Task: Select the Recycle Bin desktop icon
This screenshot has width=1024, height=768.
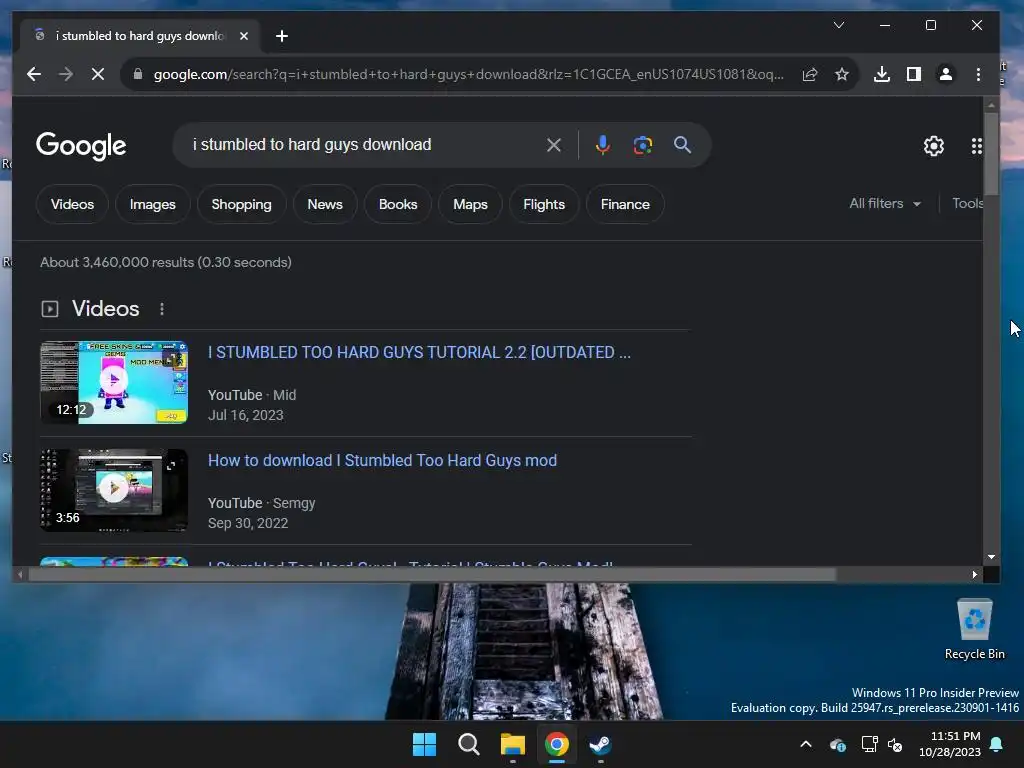Action: point(974,630)
